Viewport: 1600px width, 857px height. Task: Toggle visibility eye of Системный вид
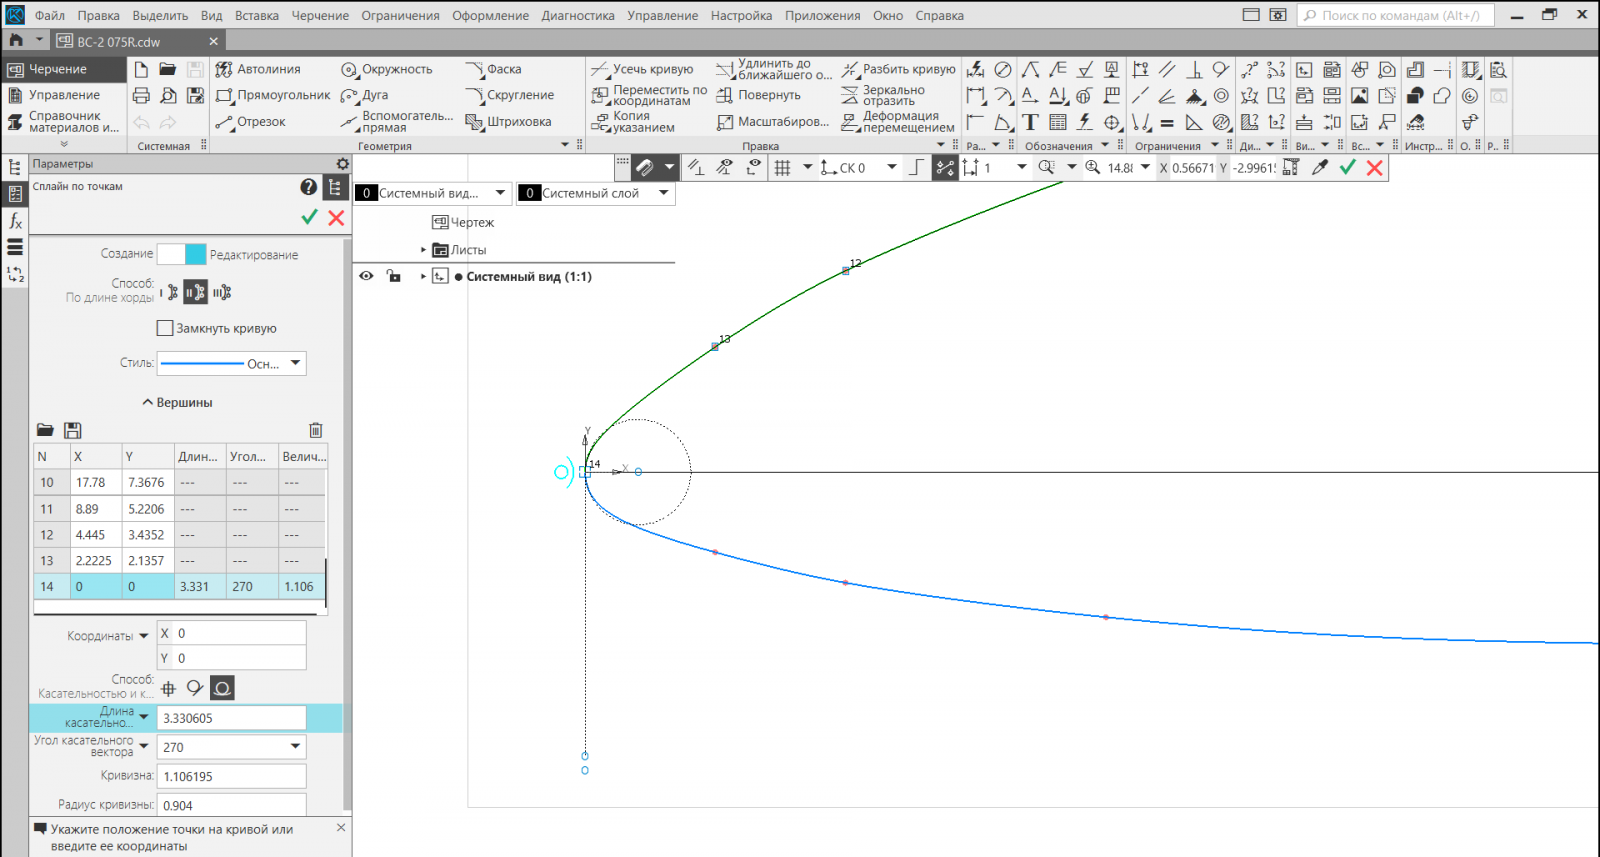tap(367, 276)
